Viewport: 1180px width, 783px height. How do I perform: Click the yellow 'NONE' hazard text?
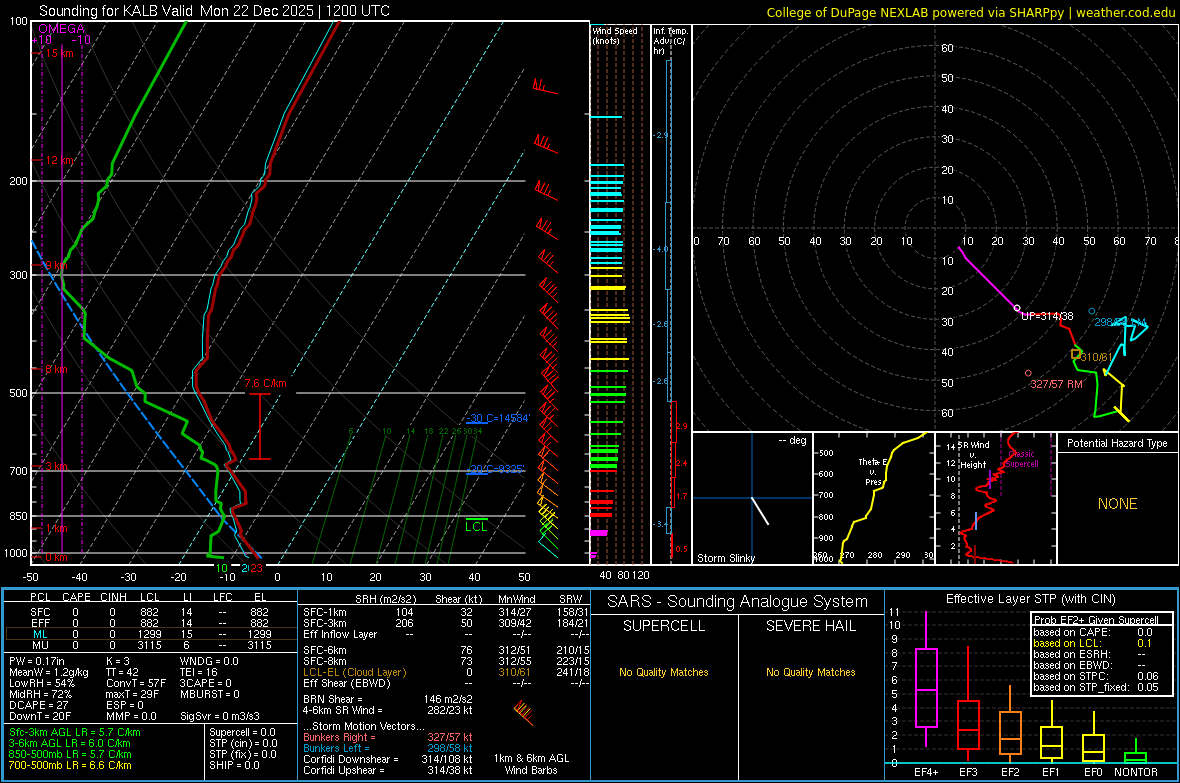tap(1117, 504)
